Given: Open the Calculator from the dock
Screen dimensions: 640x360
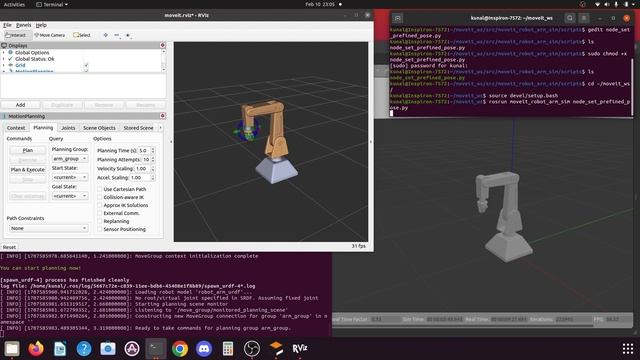Looking at the screenshot, I should click(228, 349).
